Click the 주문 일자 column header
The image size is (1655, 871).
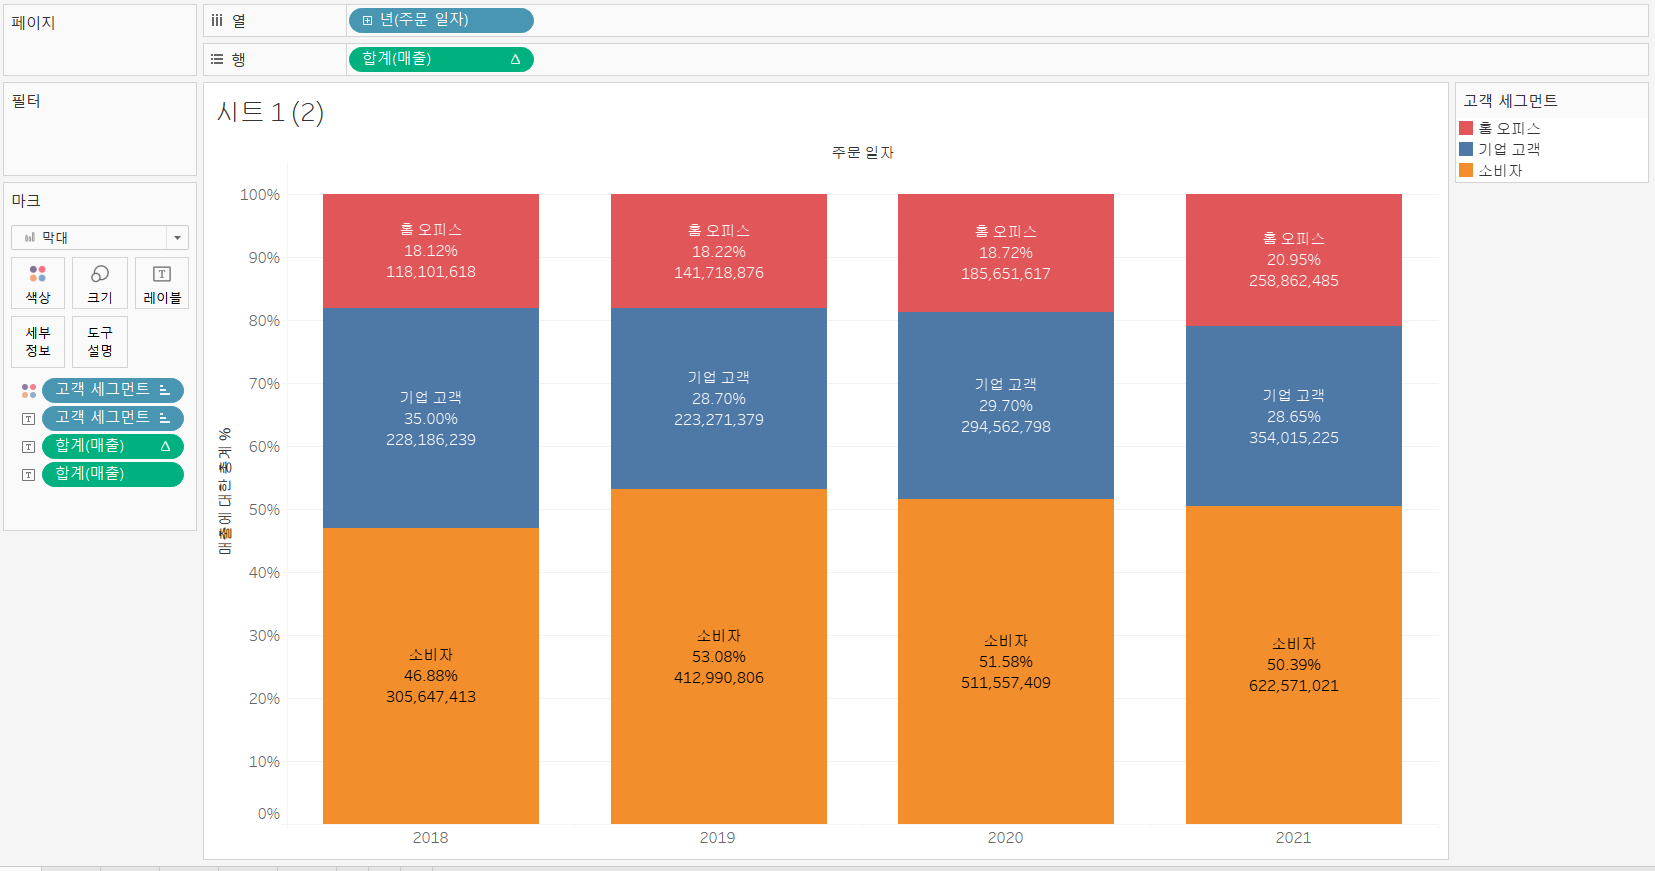863,152
